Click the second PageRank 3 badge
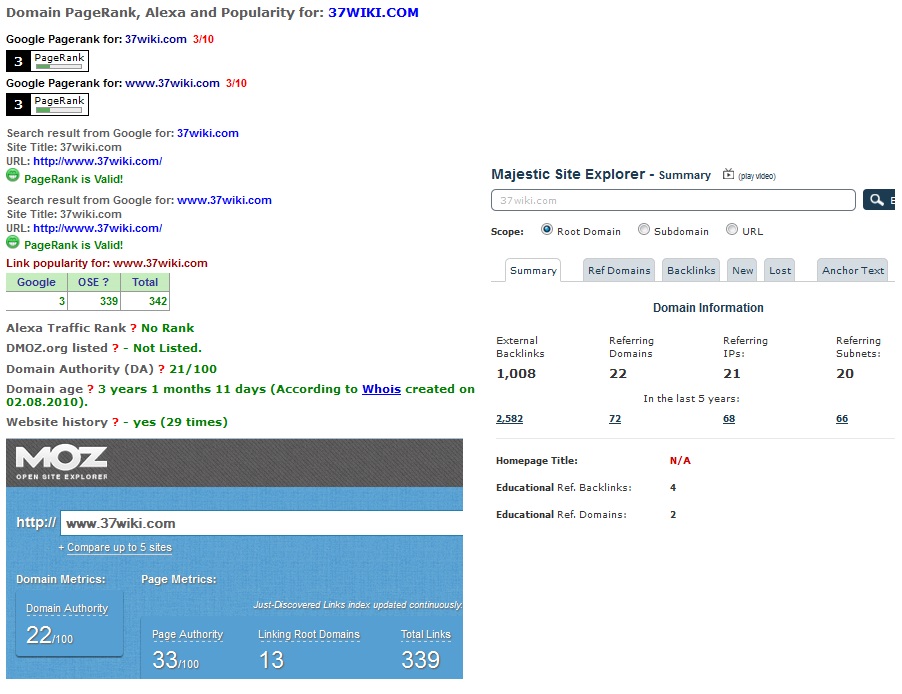 pos(47,104)
